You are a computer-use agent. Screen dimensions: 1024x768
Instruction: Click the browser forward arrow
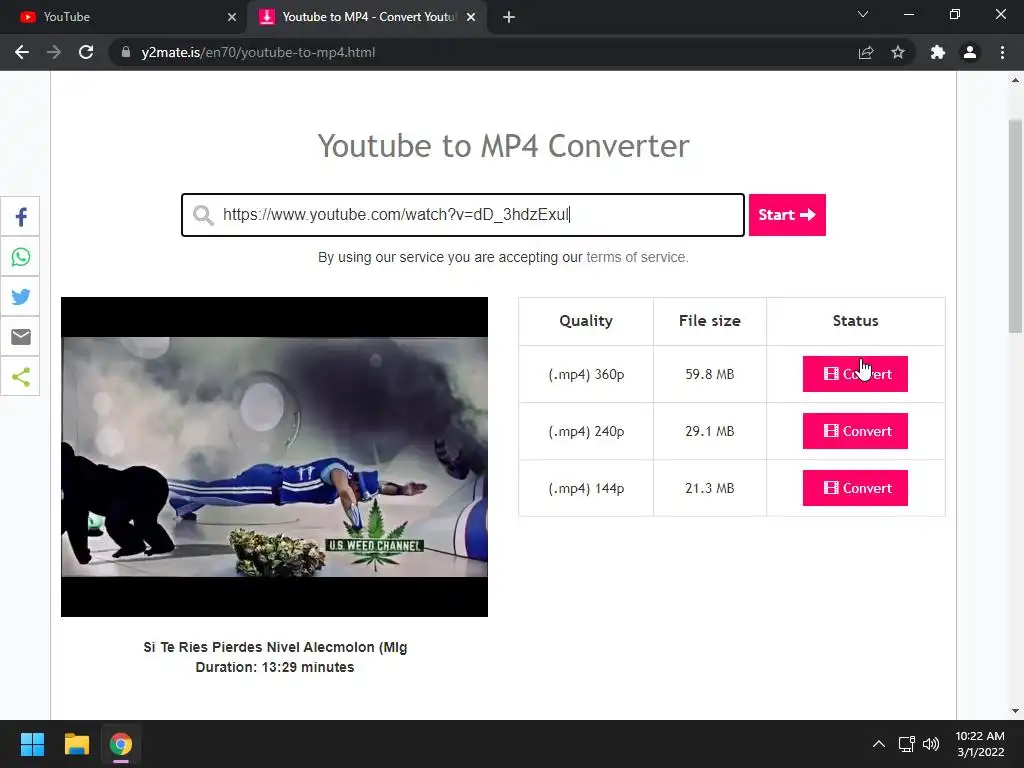click(x=54, y=52)
